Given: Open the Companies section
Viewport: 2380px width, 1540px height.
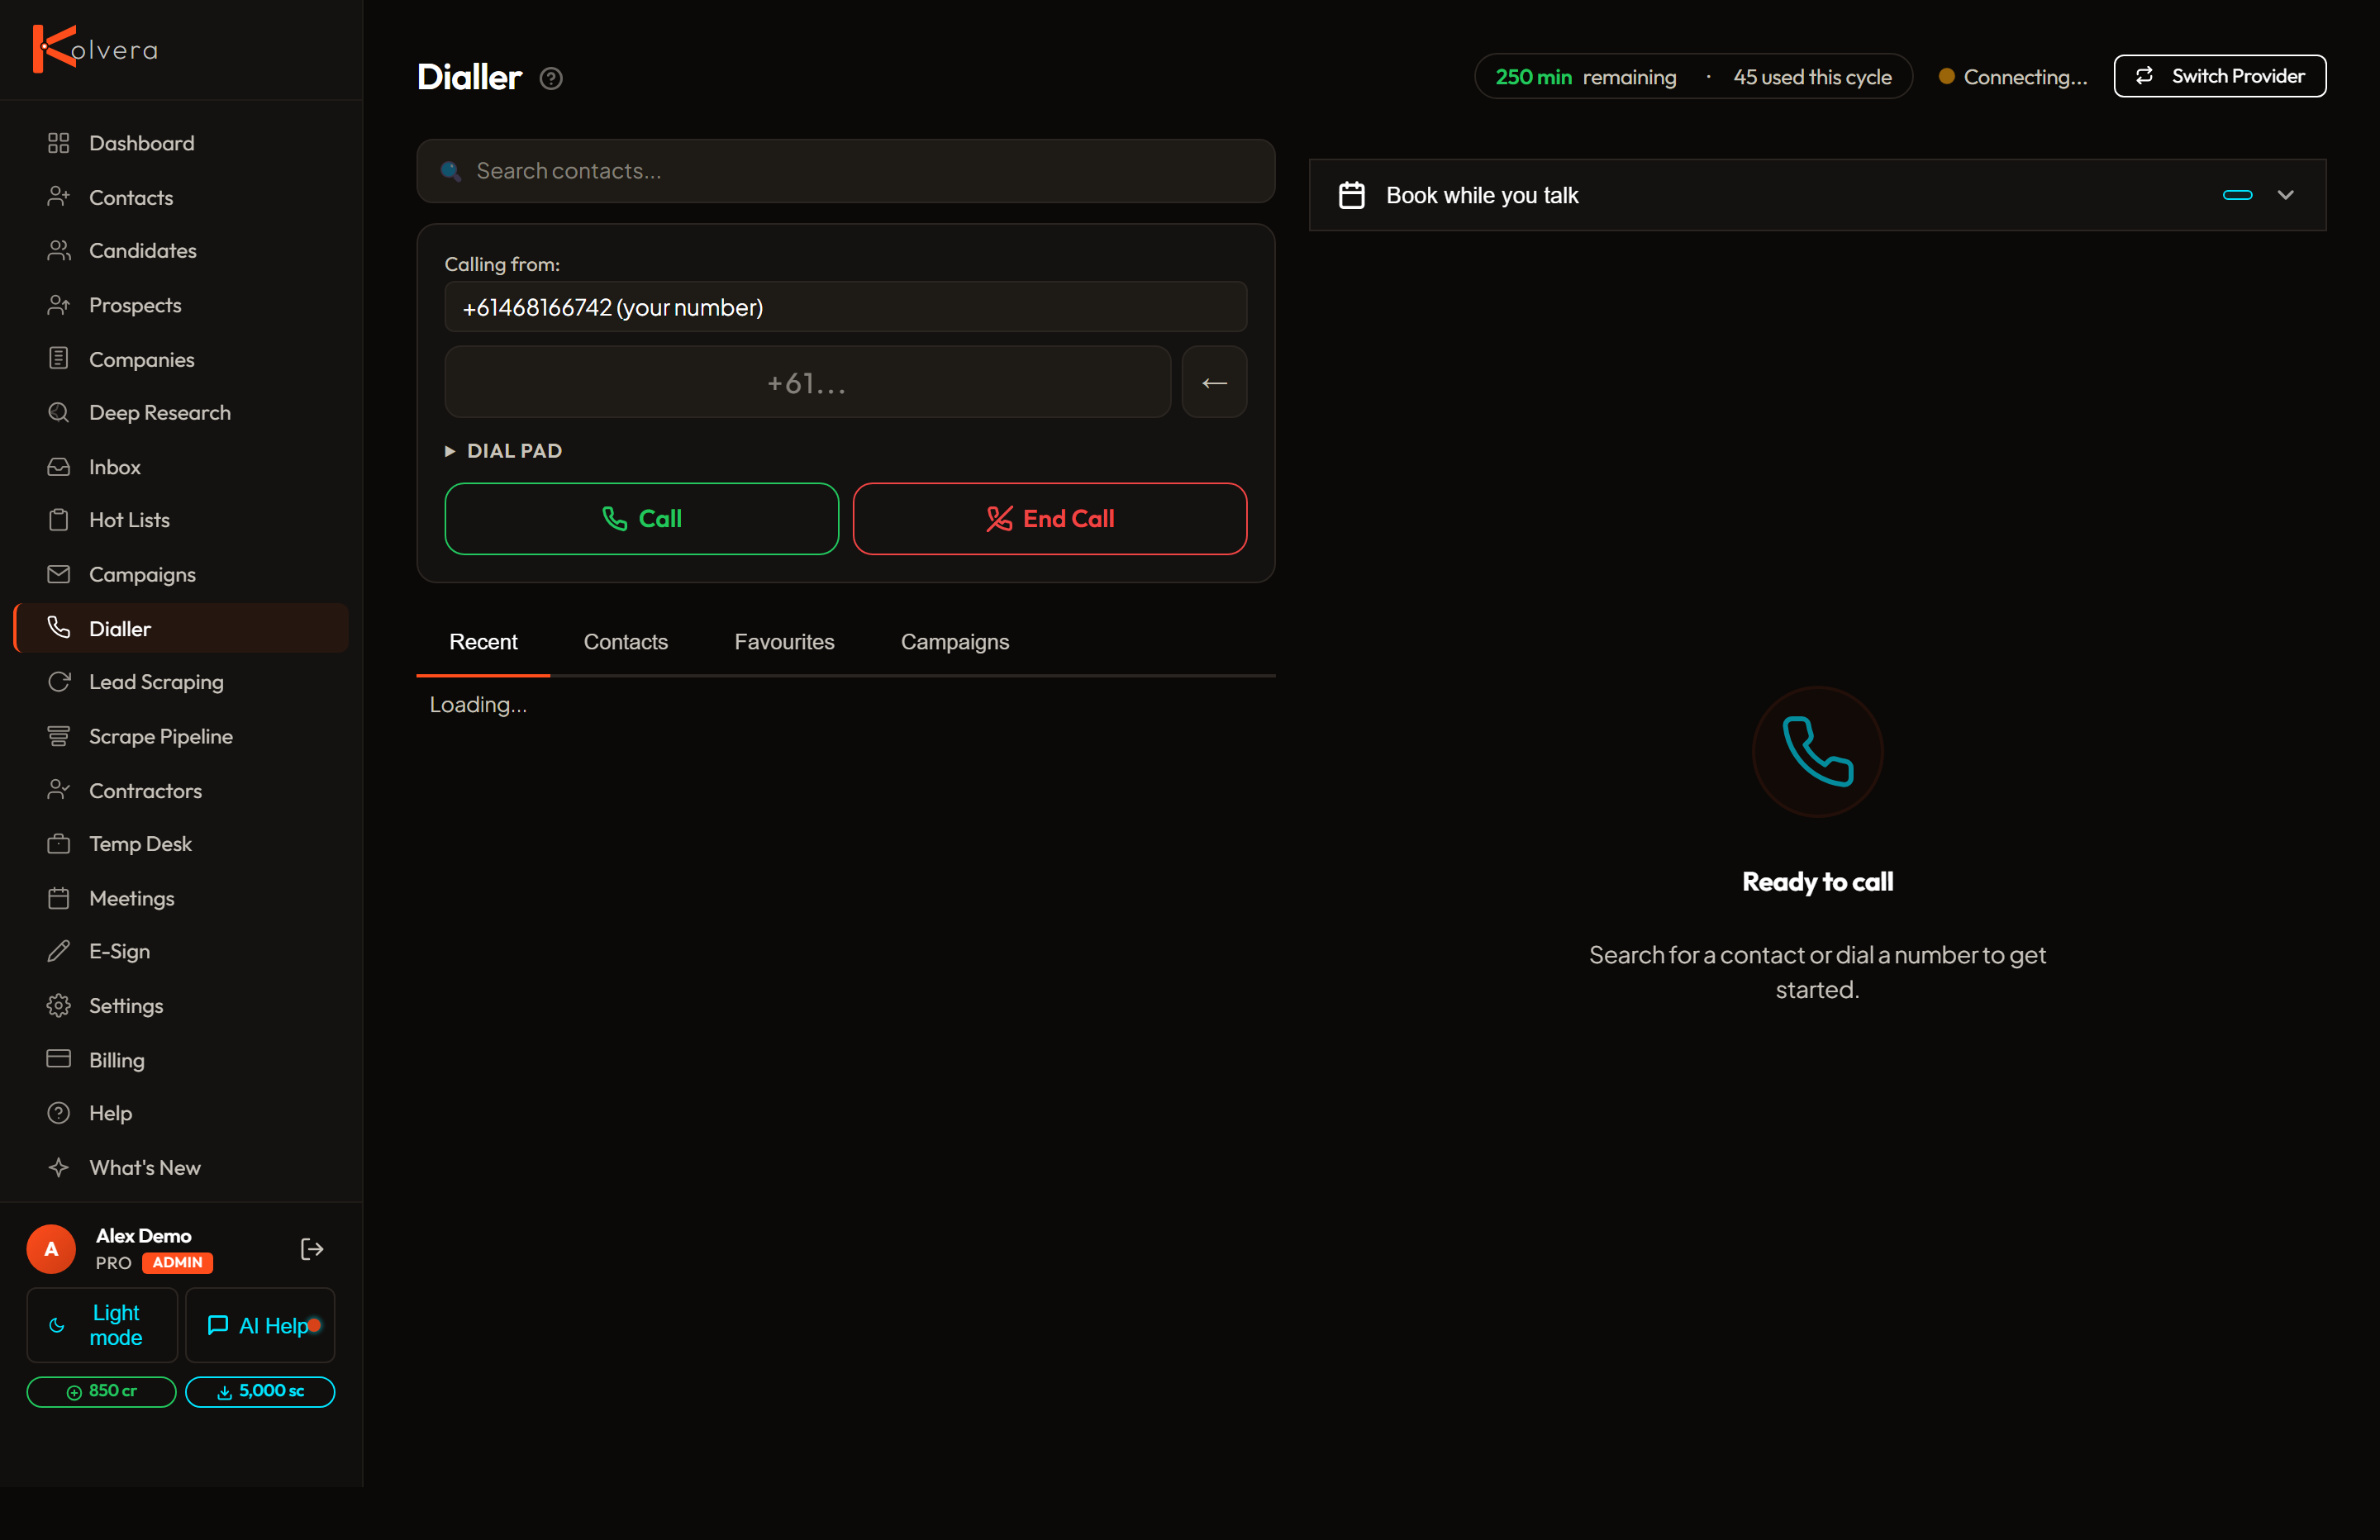Looking at the screenshot, I should pyautogui.click(x=181, y=359).
